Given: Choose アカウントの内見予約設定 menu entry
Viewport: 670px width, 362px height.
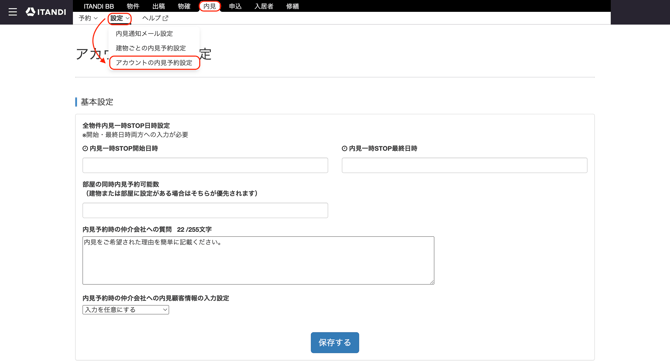Looking at the screenshot, I should pyautogui.click(x=154, y=62).
